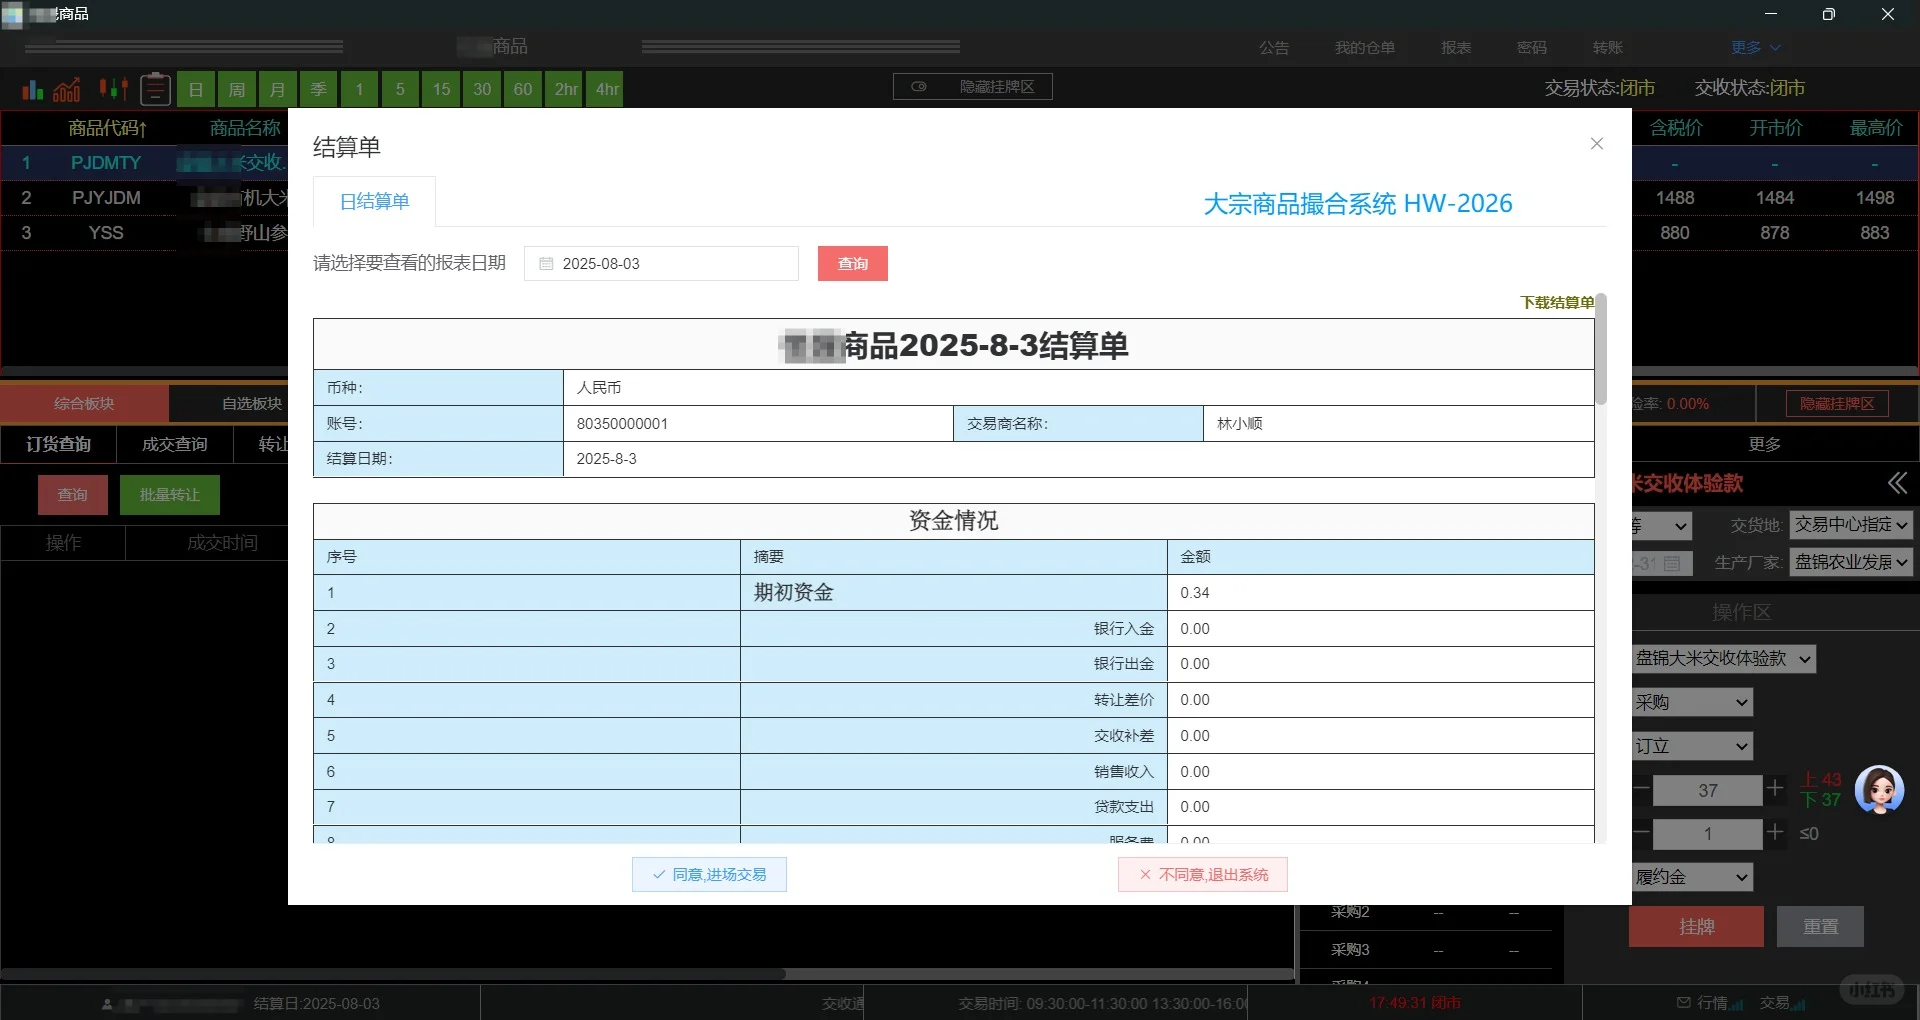Open the user avatar picture
The width and height of the screenshot is (1920, 1020).
coord(1879,789)
